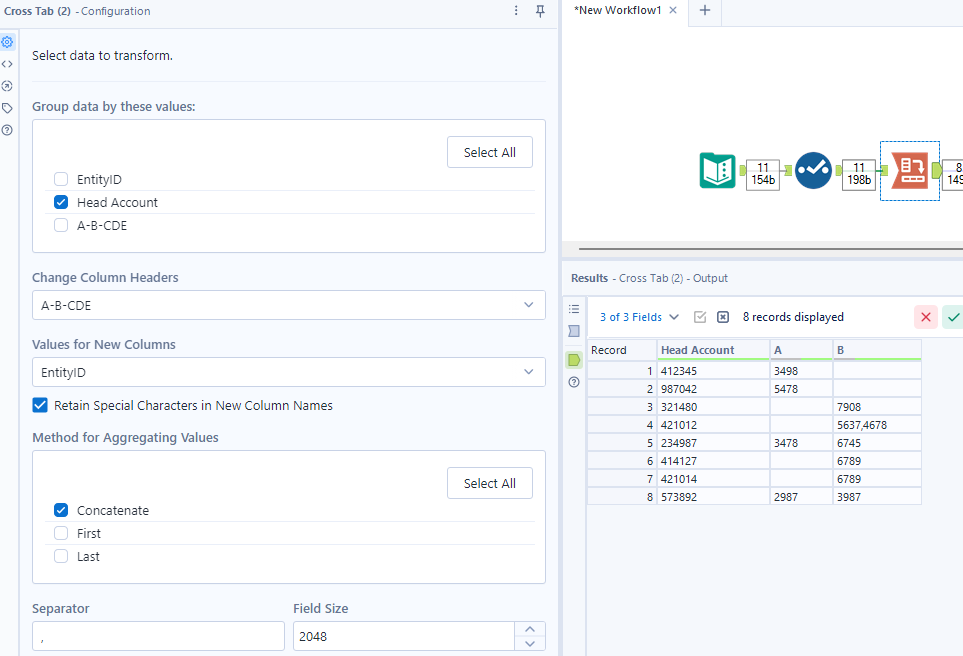Decrease Field Size with down arrow

[530, 643]
